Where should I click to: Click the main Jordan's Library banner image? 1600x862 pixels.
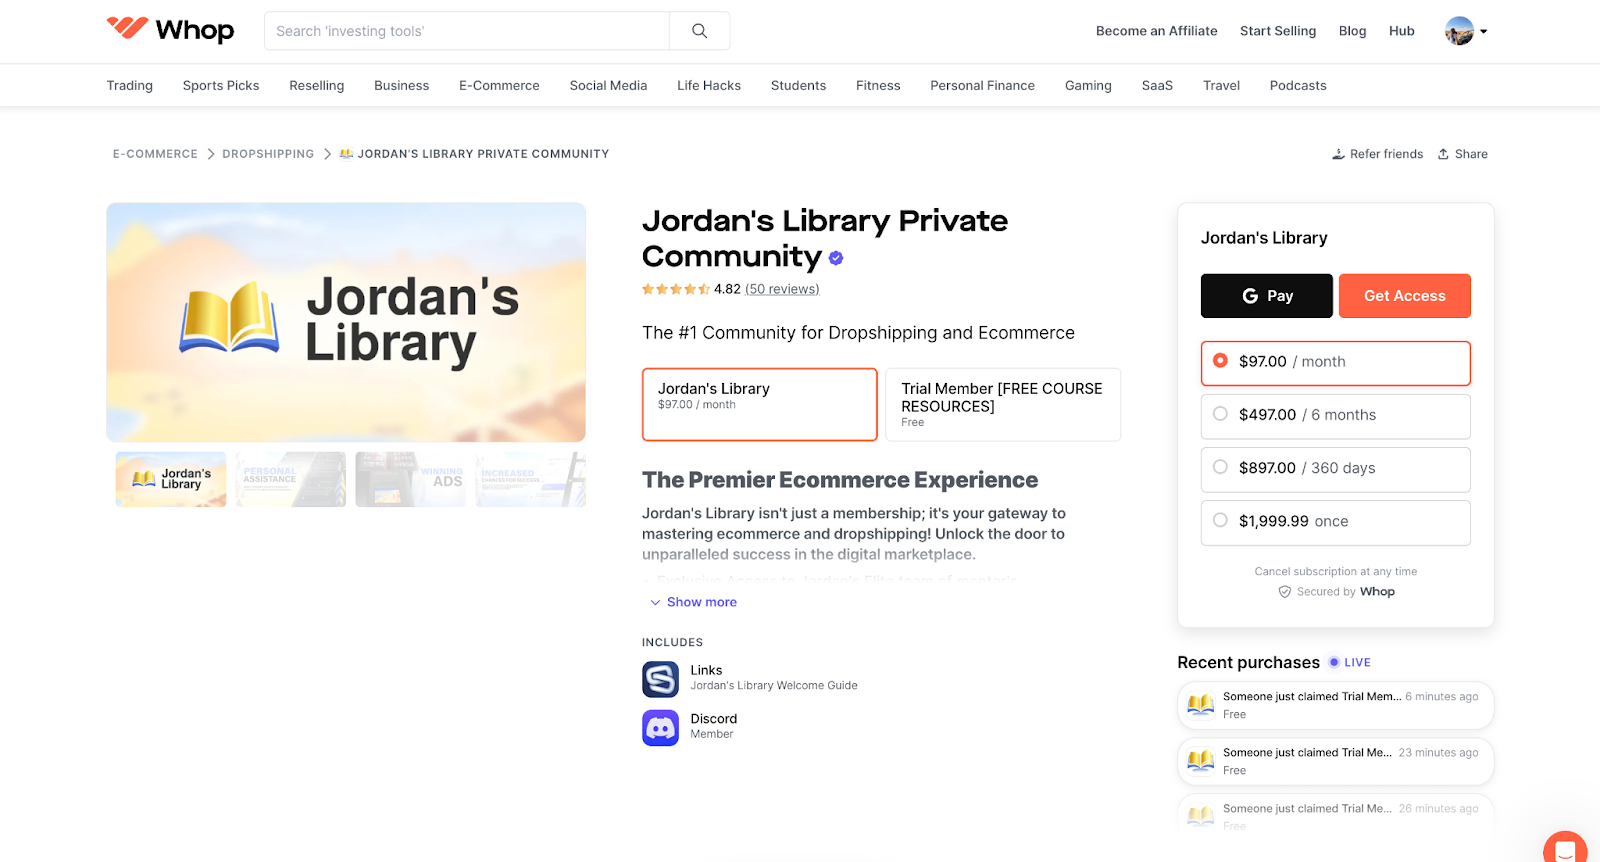point(346,322)
